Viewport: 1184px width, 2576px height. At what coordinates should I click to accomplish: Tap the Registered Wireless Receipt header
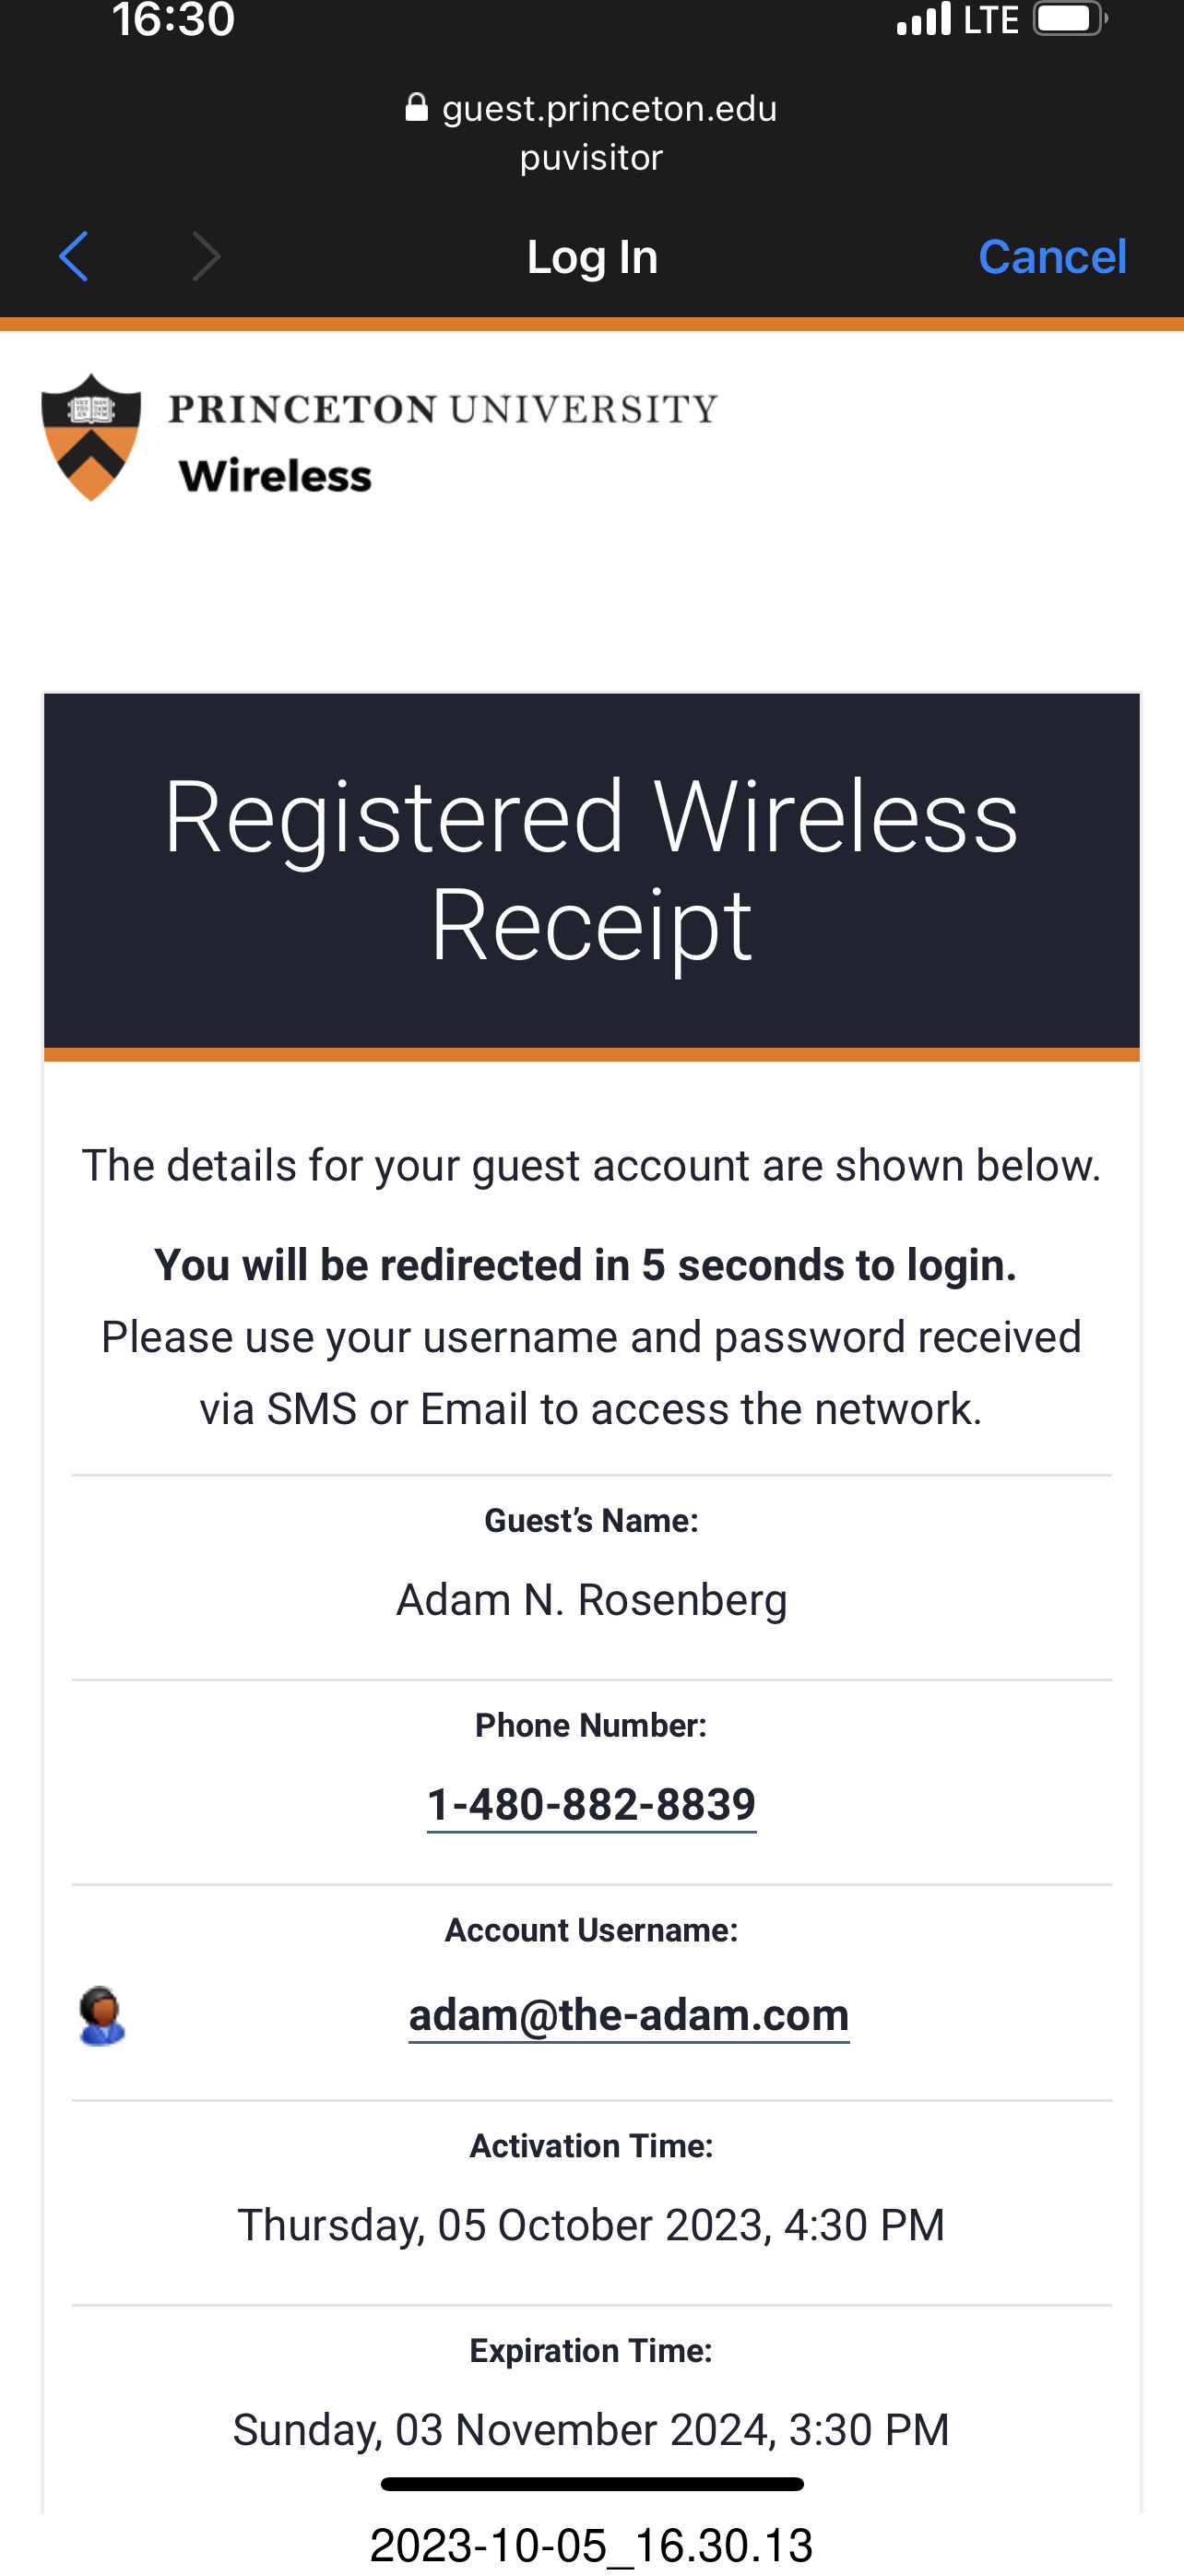591,870
